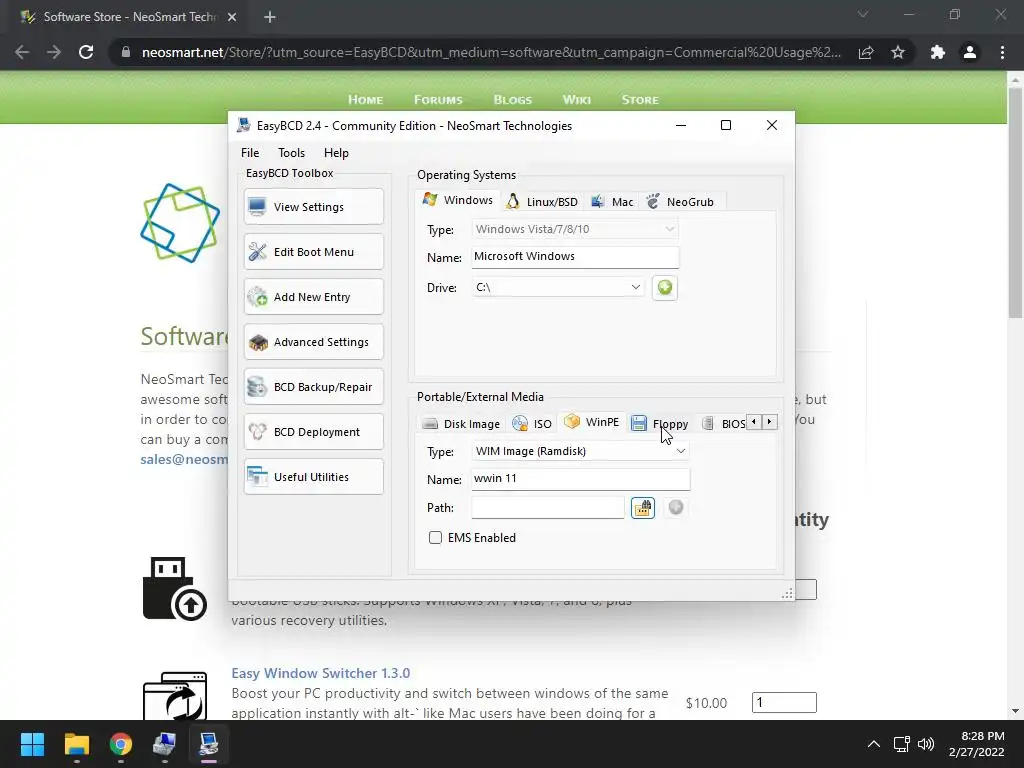1024x768 pixels.
Task: Open the Chrome three-dot menu
Action: [1002, 52]
